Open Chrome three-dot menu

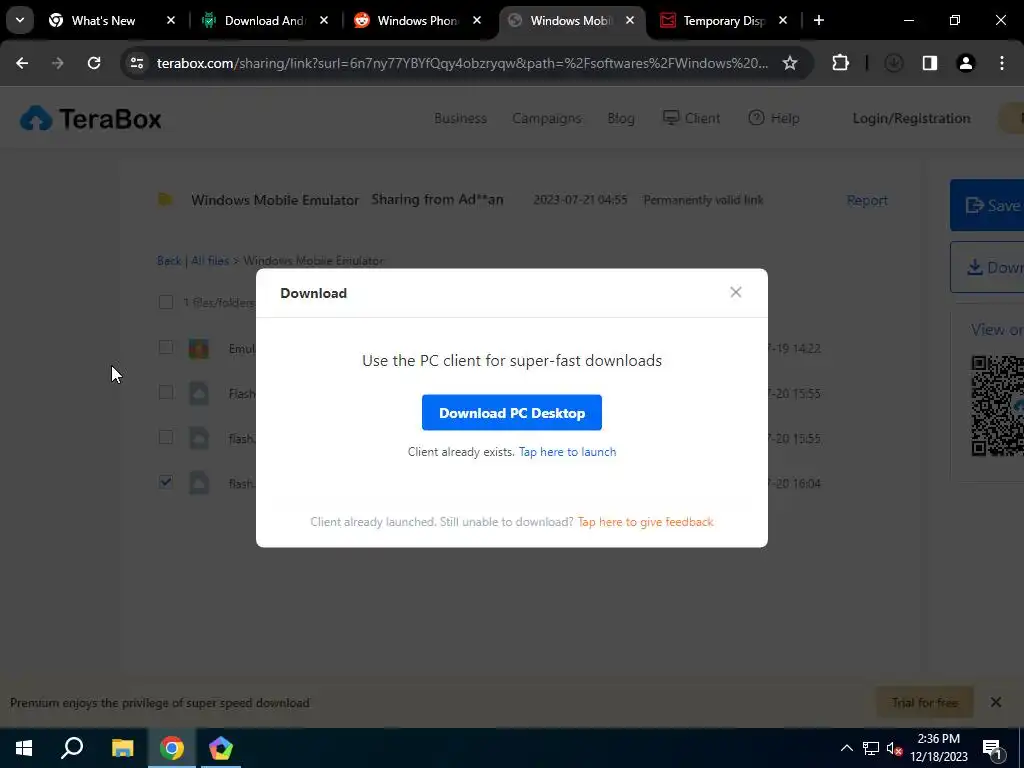click(x=1001, y=63)
